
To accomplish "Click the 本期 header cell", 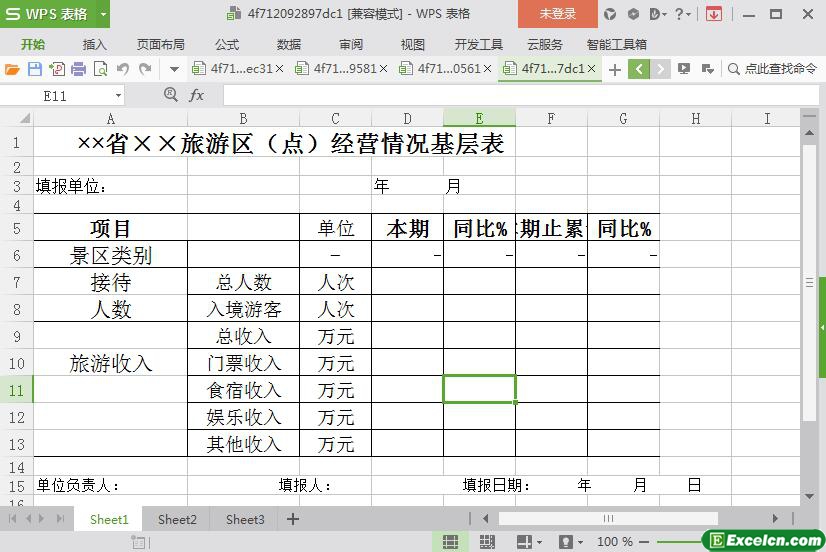I will (x=407, y=229).
